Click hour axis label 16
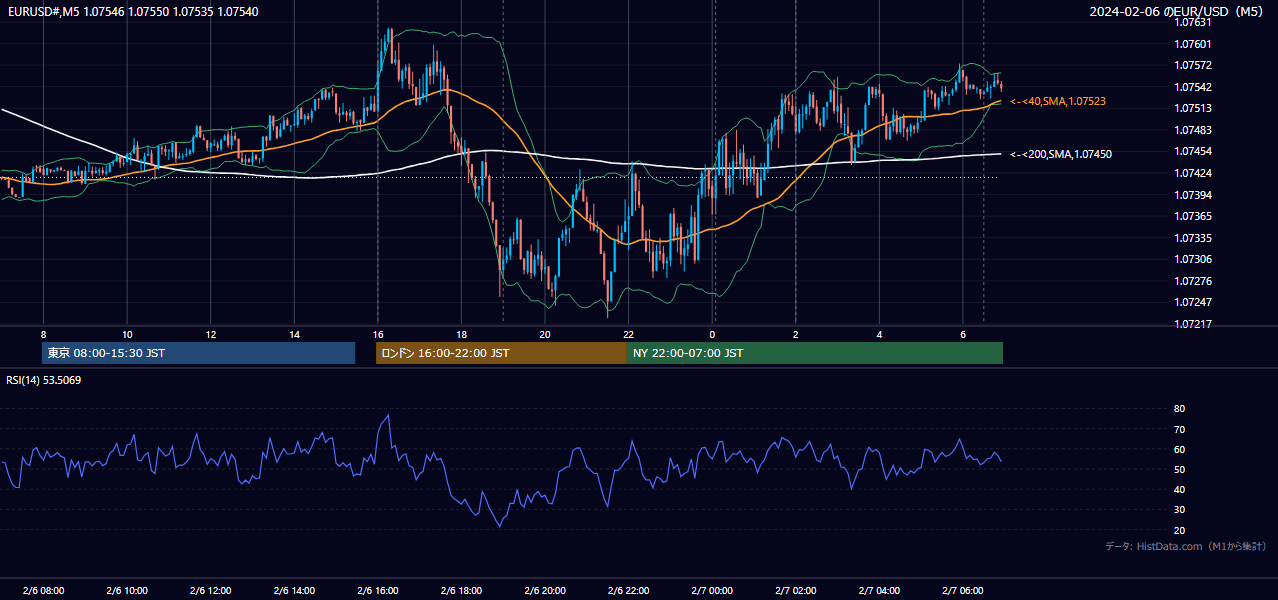 (x=377, y=334)
